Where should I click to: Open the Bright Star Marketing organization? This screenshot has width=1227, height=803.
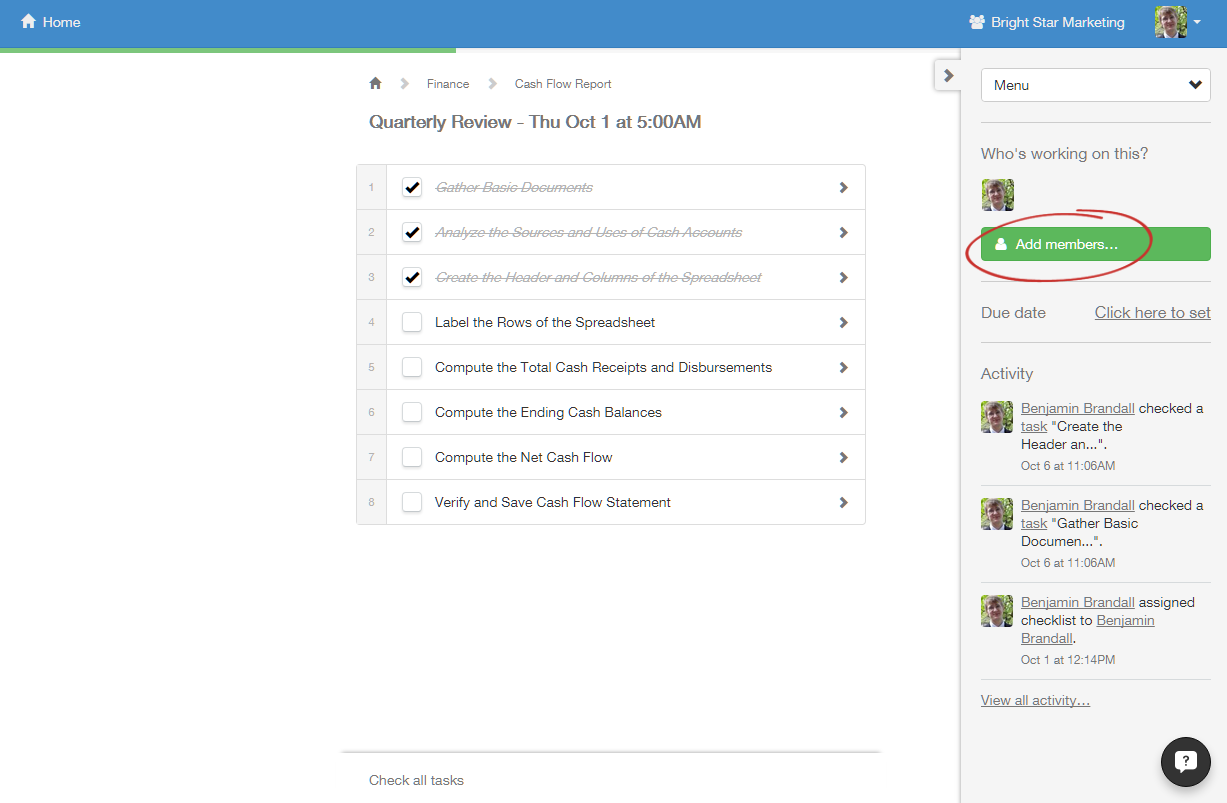[1046, 22]
